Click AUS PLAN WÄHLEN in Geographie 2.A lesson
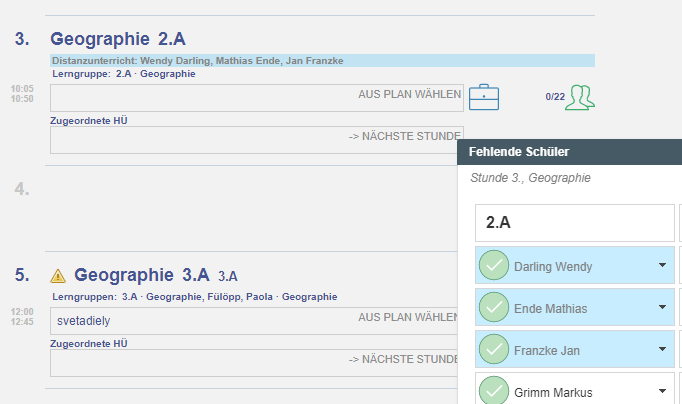Screen dimensions: 682x404 (x=409, y=94)
